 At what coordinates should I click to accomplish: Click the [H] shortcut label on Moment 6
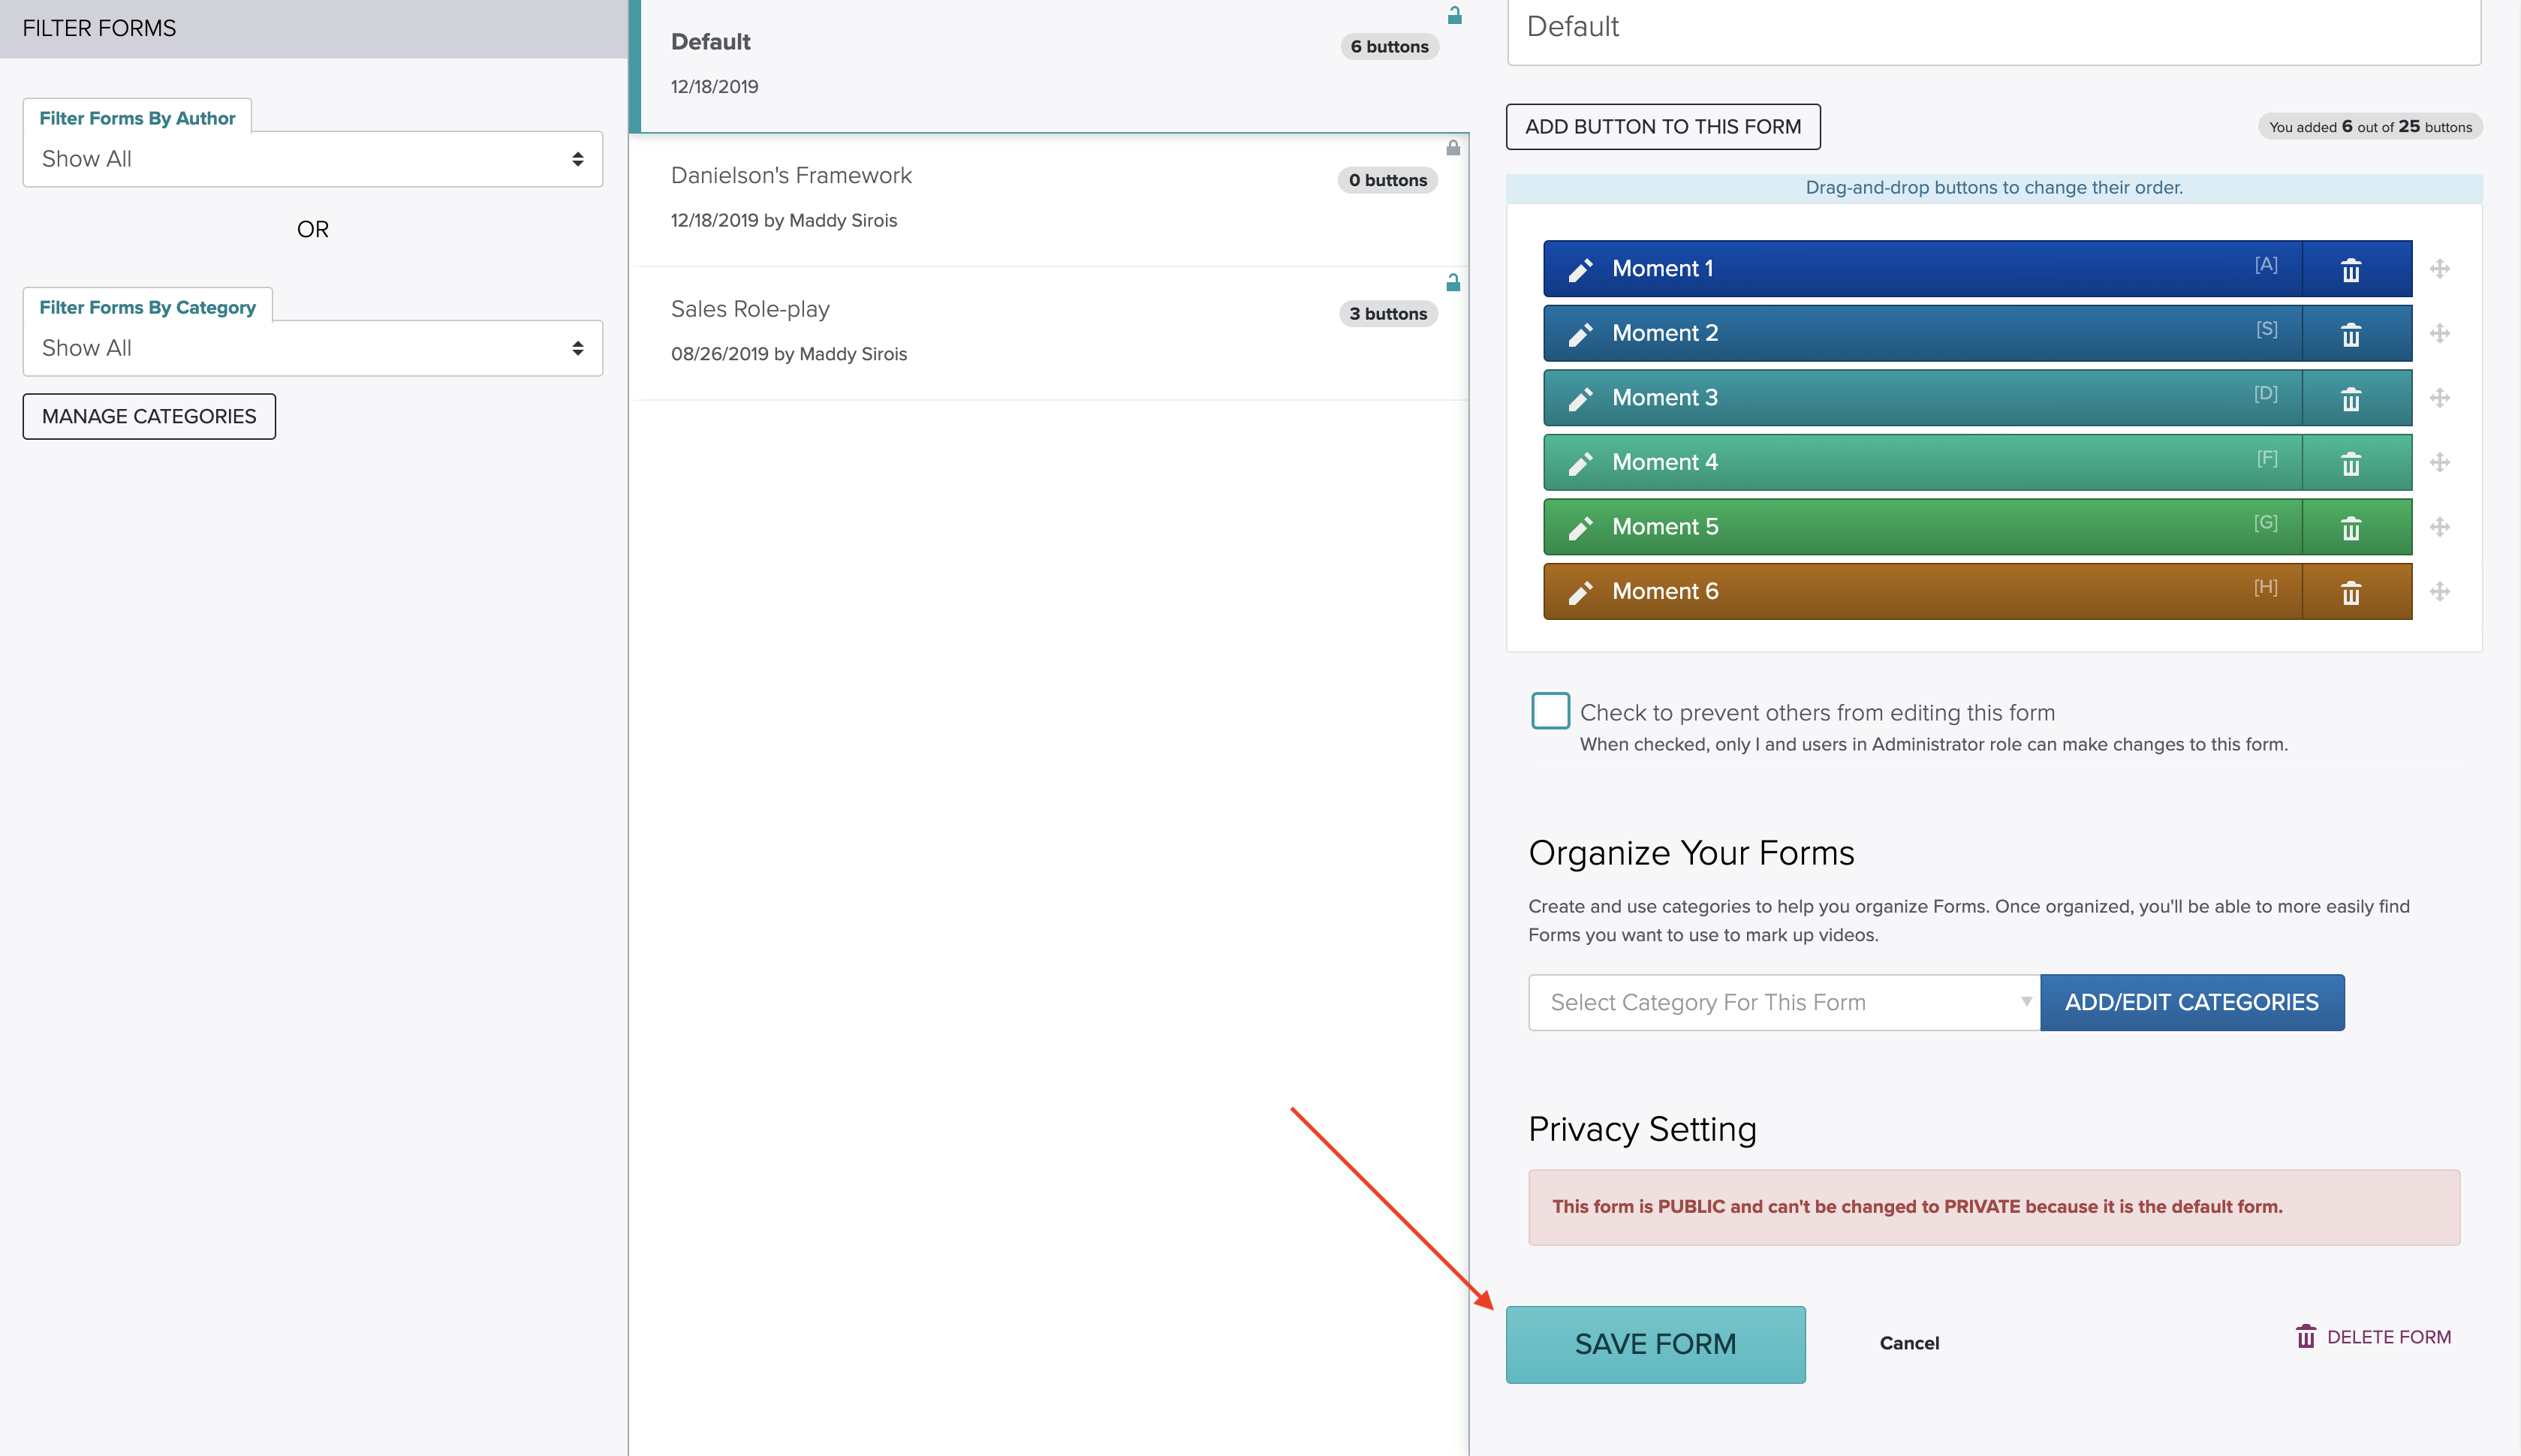(2266, 587)
